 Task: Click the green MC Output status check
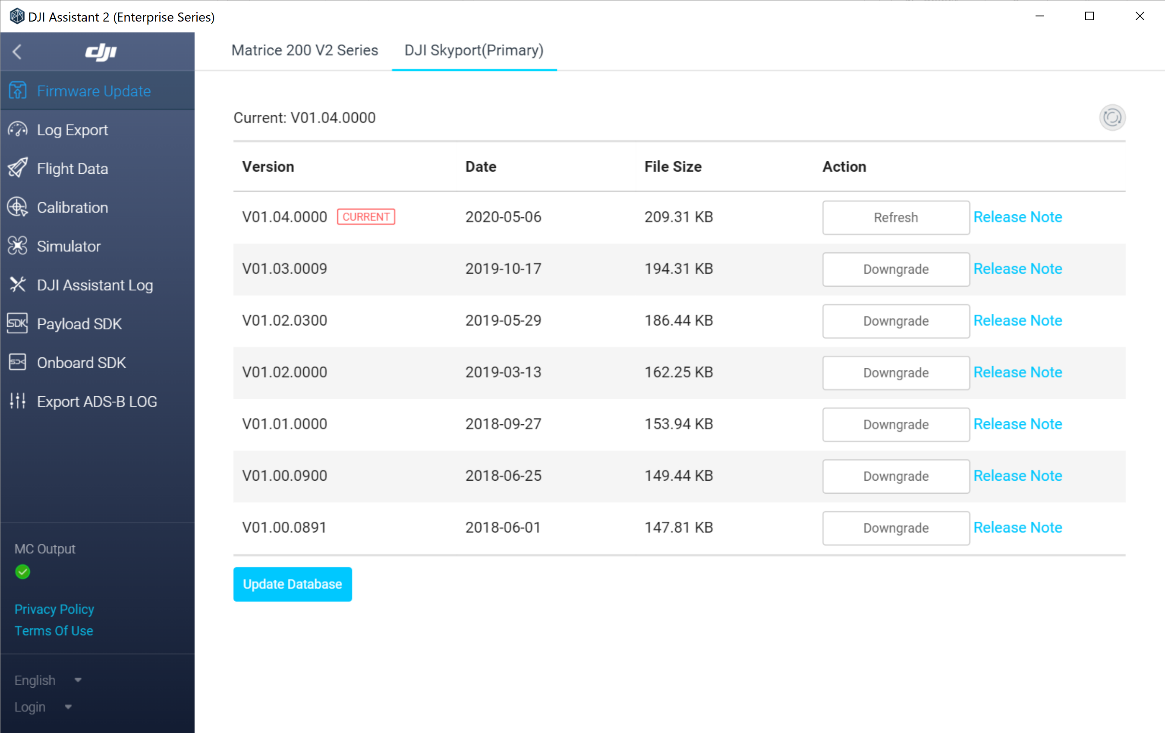[x=23, y=572]
